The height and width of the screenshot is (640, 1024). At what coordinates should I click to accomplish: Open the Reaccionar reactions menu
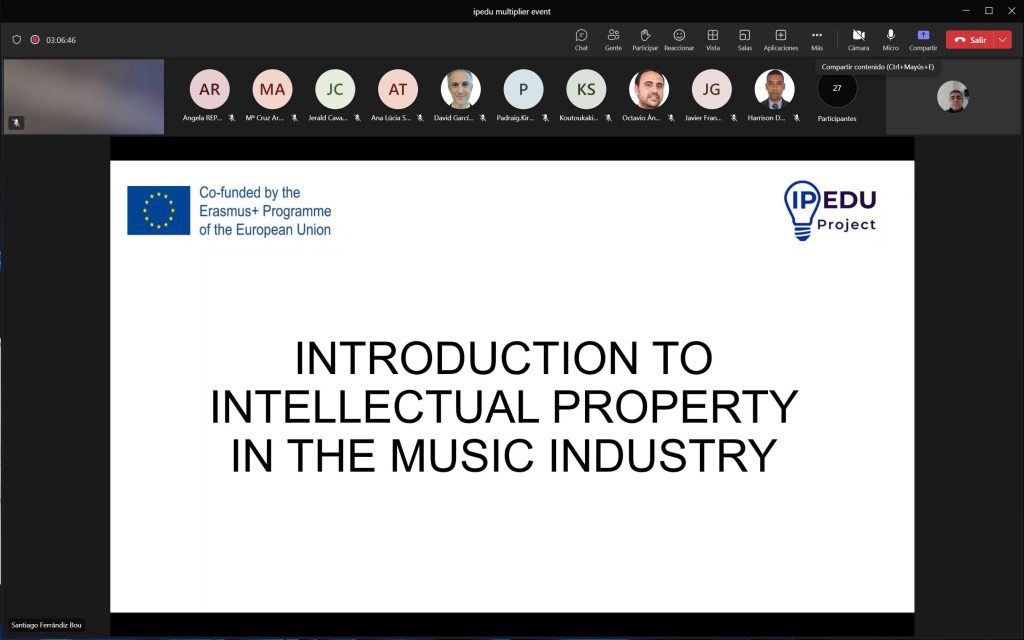[679, 39]
